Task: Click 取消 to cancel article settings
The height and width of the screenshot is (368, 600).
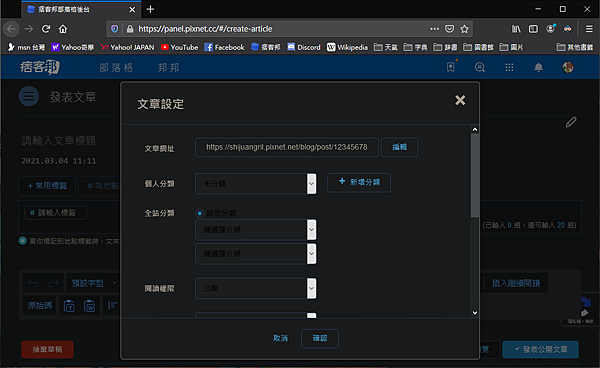Action: coord(280,339)
